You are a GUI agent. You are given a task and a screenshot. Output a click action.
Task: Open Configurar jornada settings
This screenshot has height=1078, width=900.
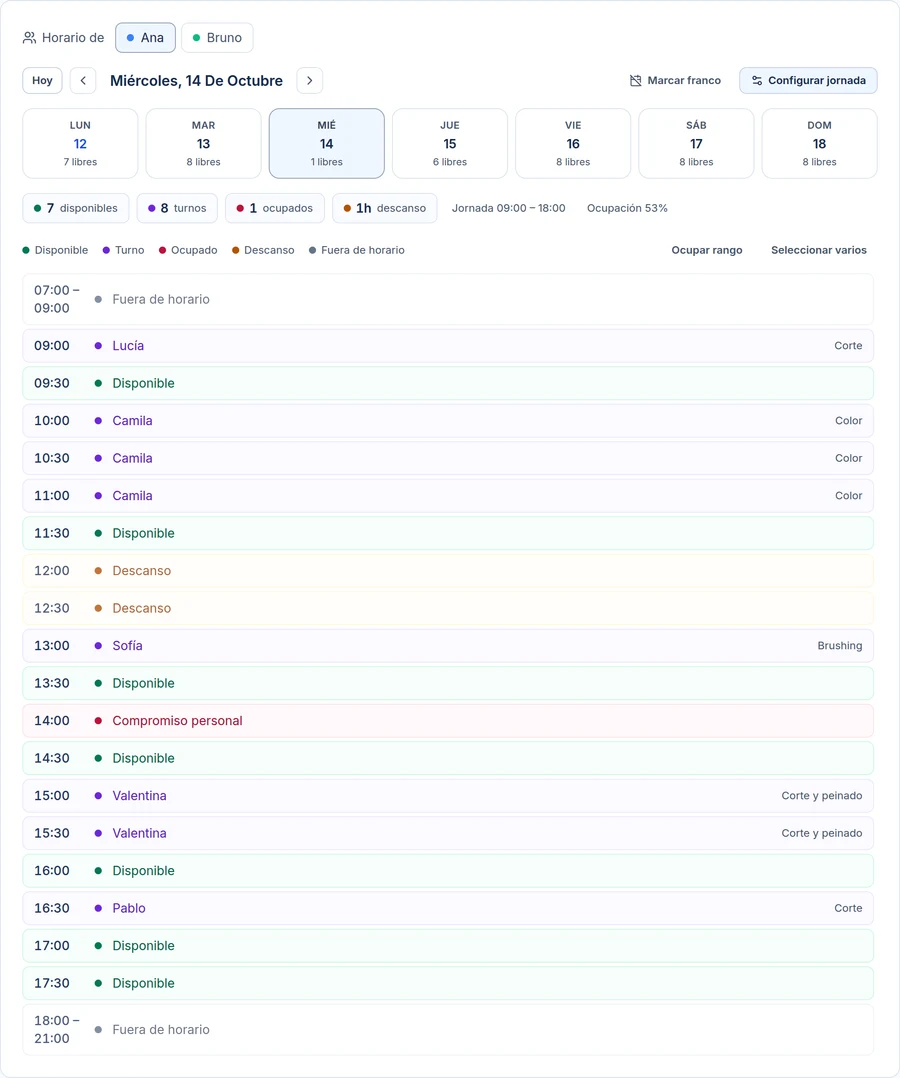[809, 80]
